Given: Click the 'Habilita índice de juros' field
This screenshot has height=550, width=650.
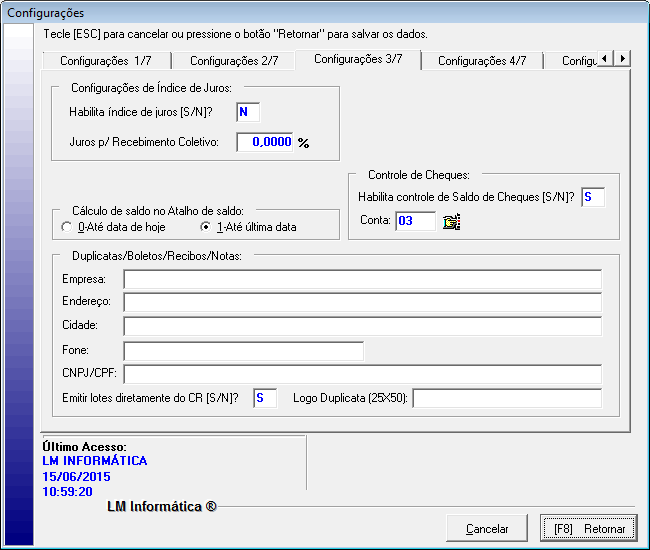Looking at the screenshot, I should click(x=248, y=112).
